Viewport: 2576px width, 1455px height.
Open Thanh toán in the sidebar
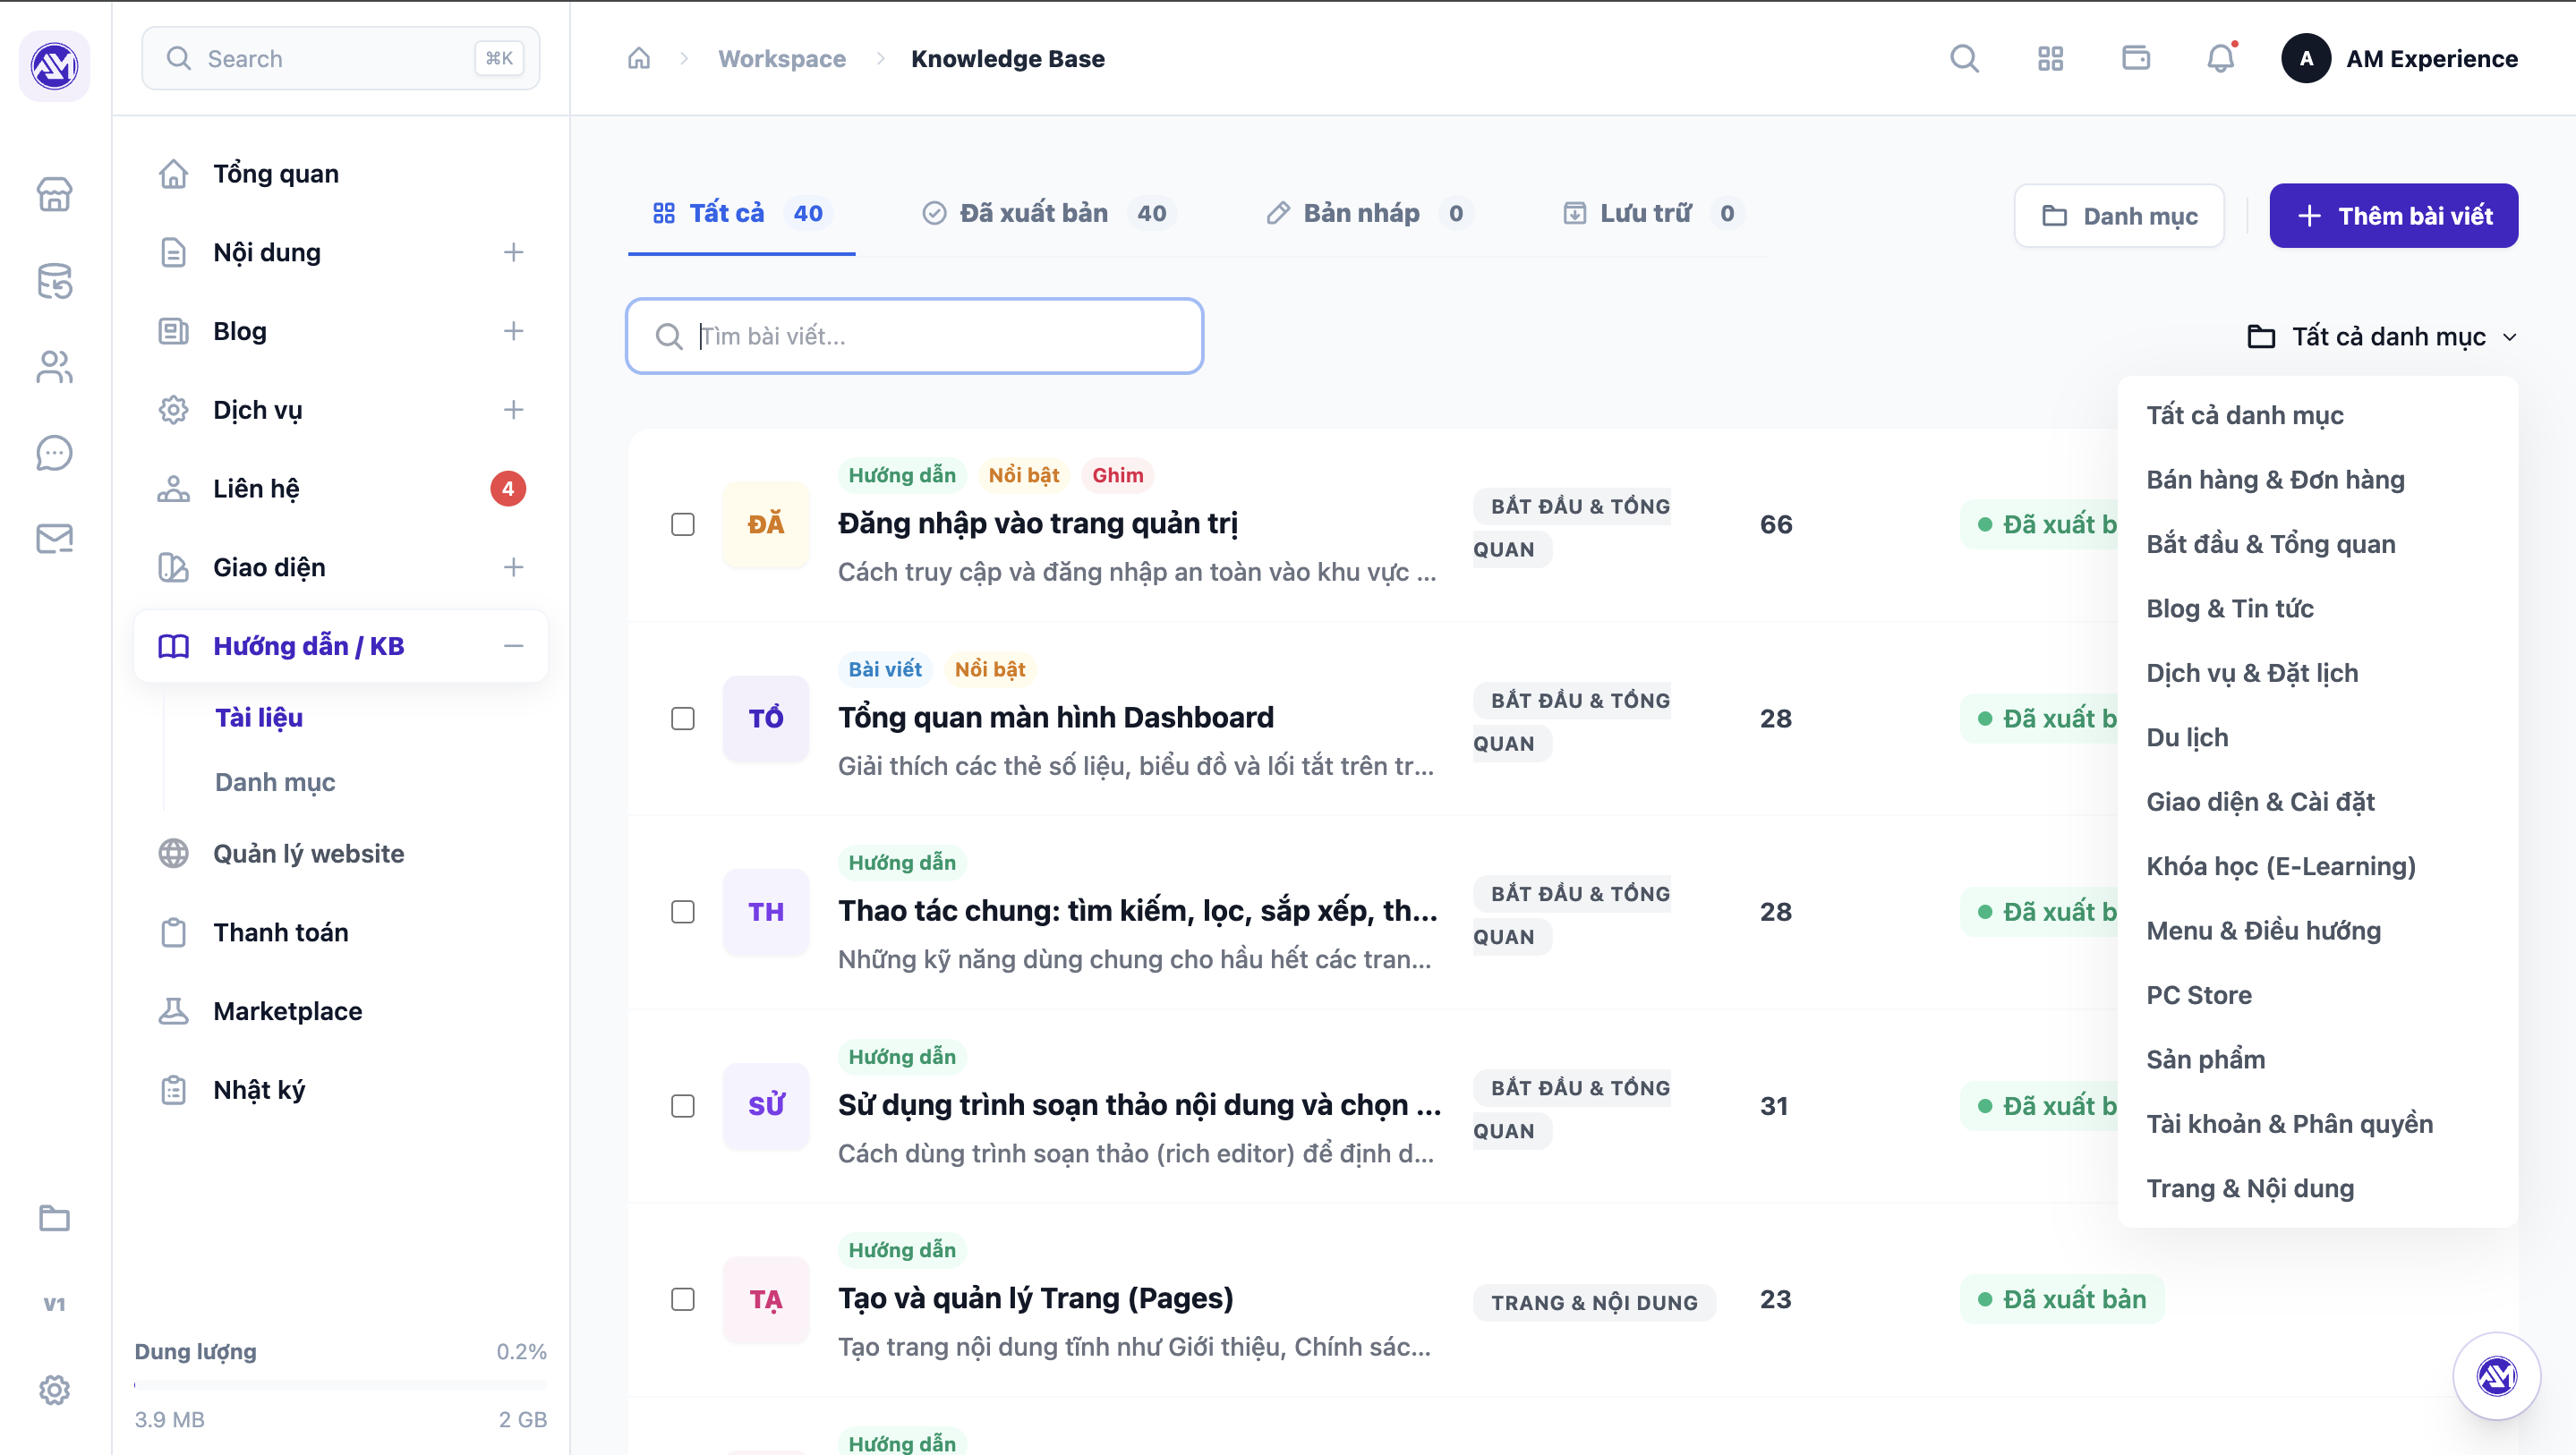(x=341, y=932)
